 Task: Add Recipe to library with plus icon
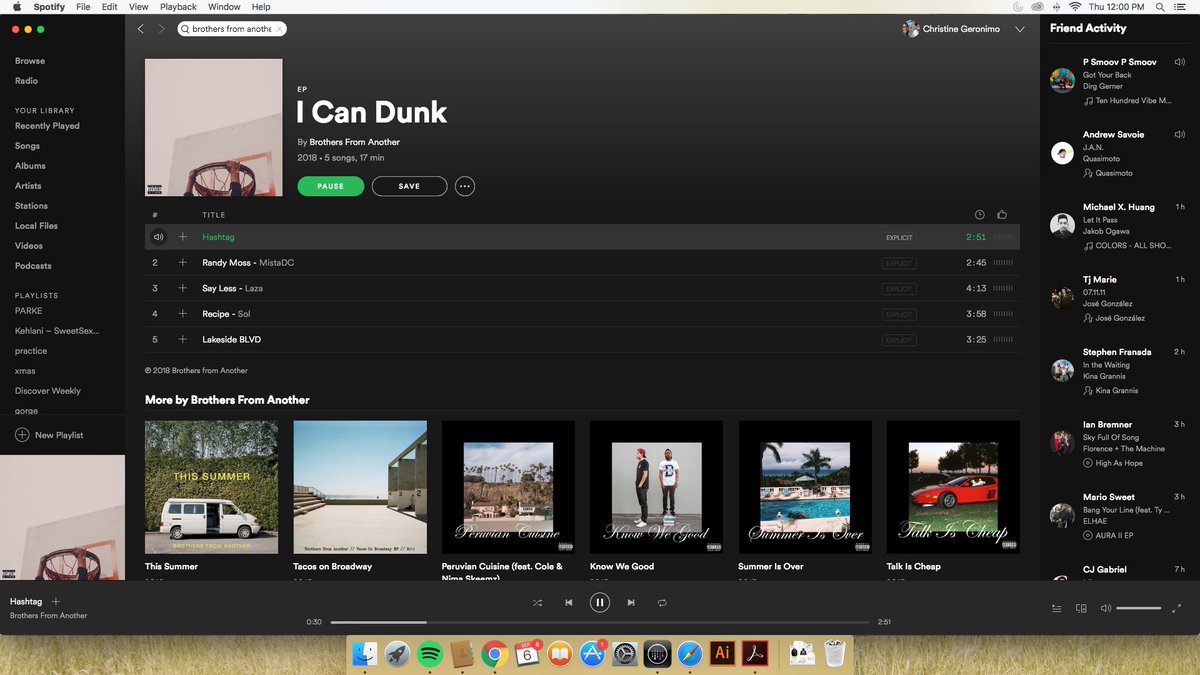point(182,314)
